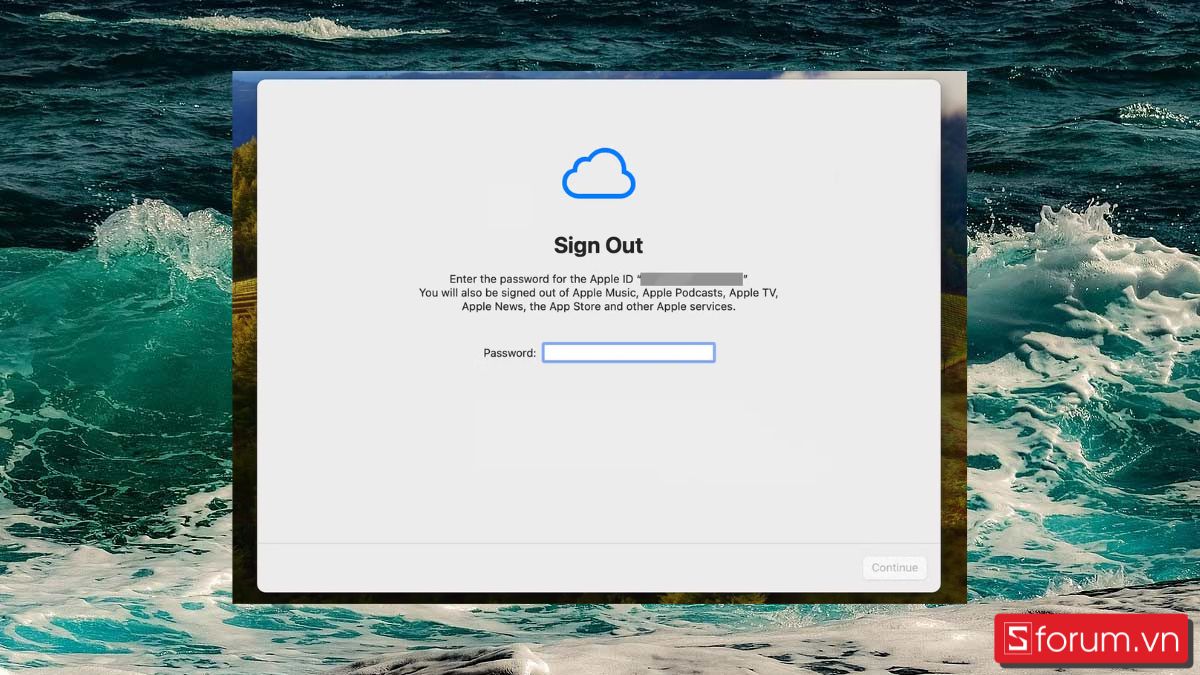Click the Apple Music mention in the description
Screen dimensions: 1200x675
(601, 292)
